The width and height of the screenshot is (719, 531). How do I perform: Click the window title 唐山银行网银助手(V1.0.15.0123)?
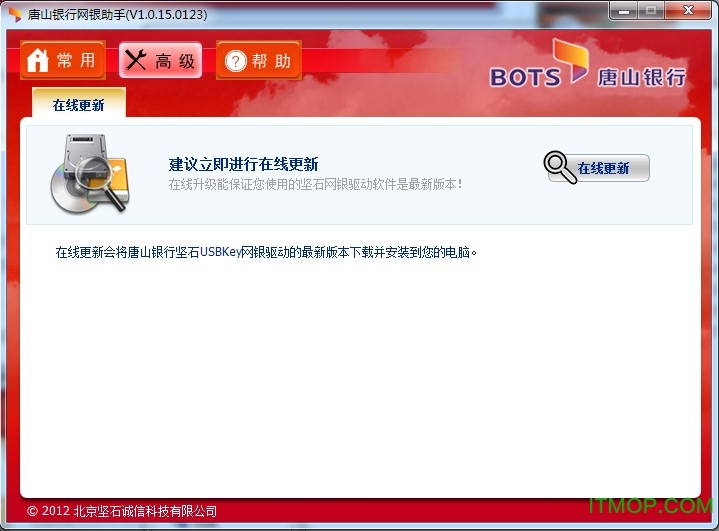pos(117,15)
